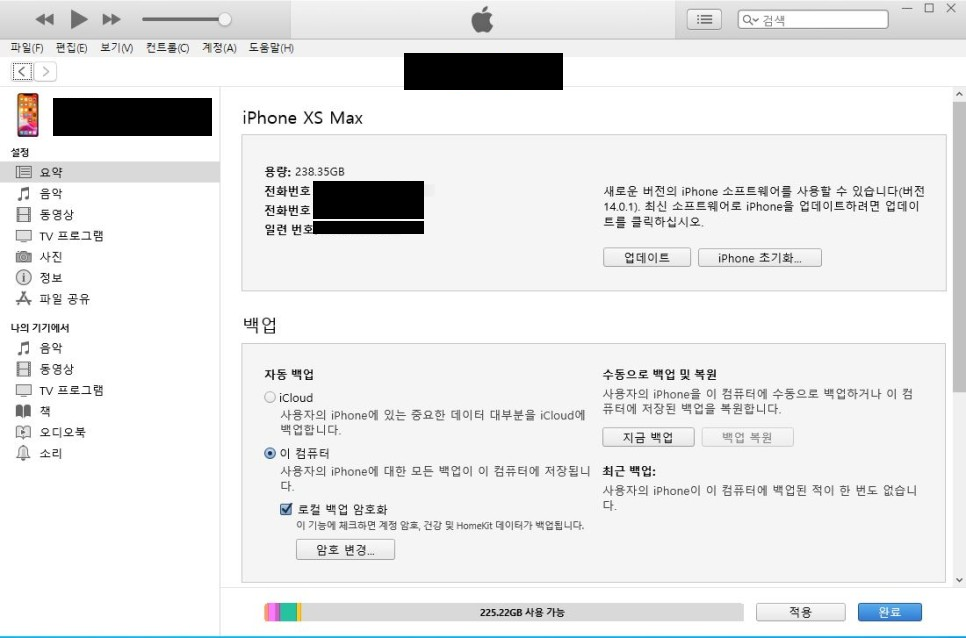
Task: Click the vertical scrollbar thumb
Action: 959,246
